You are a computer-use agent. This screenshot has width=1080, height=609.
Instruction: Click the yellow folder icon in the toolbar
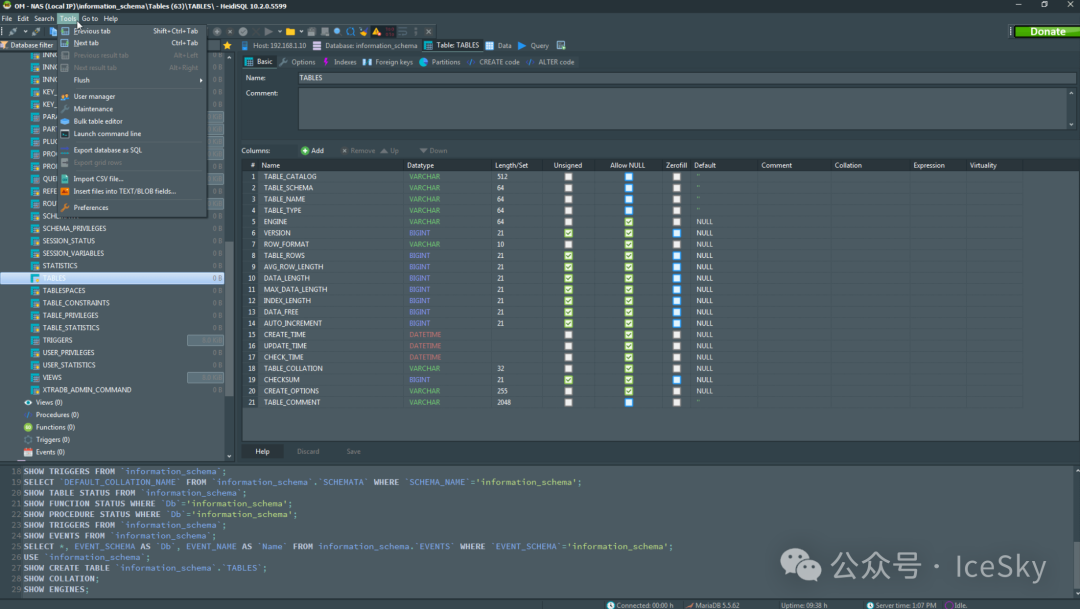point(290,31)
